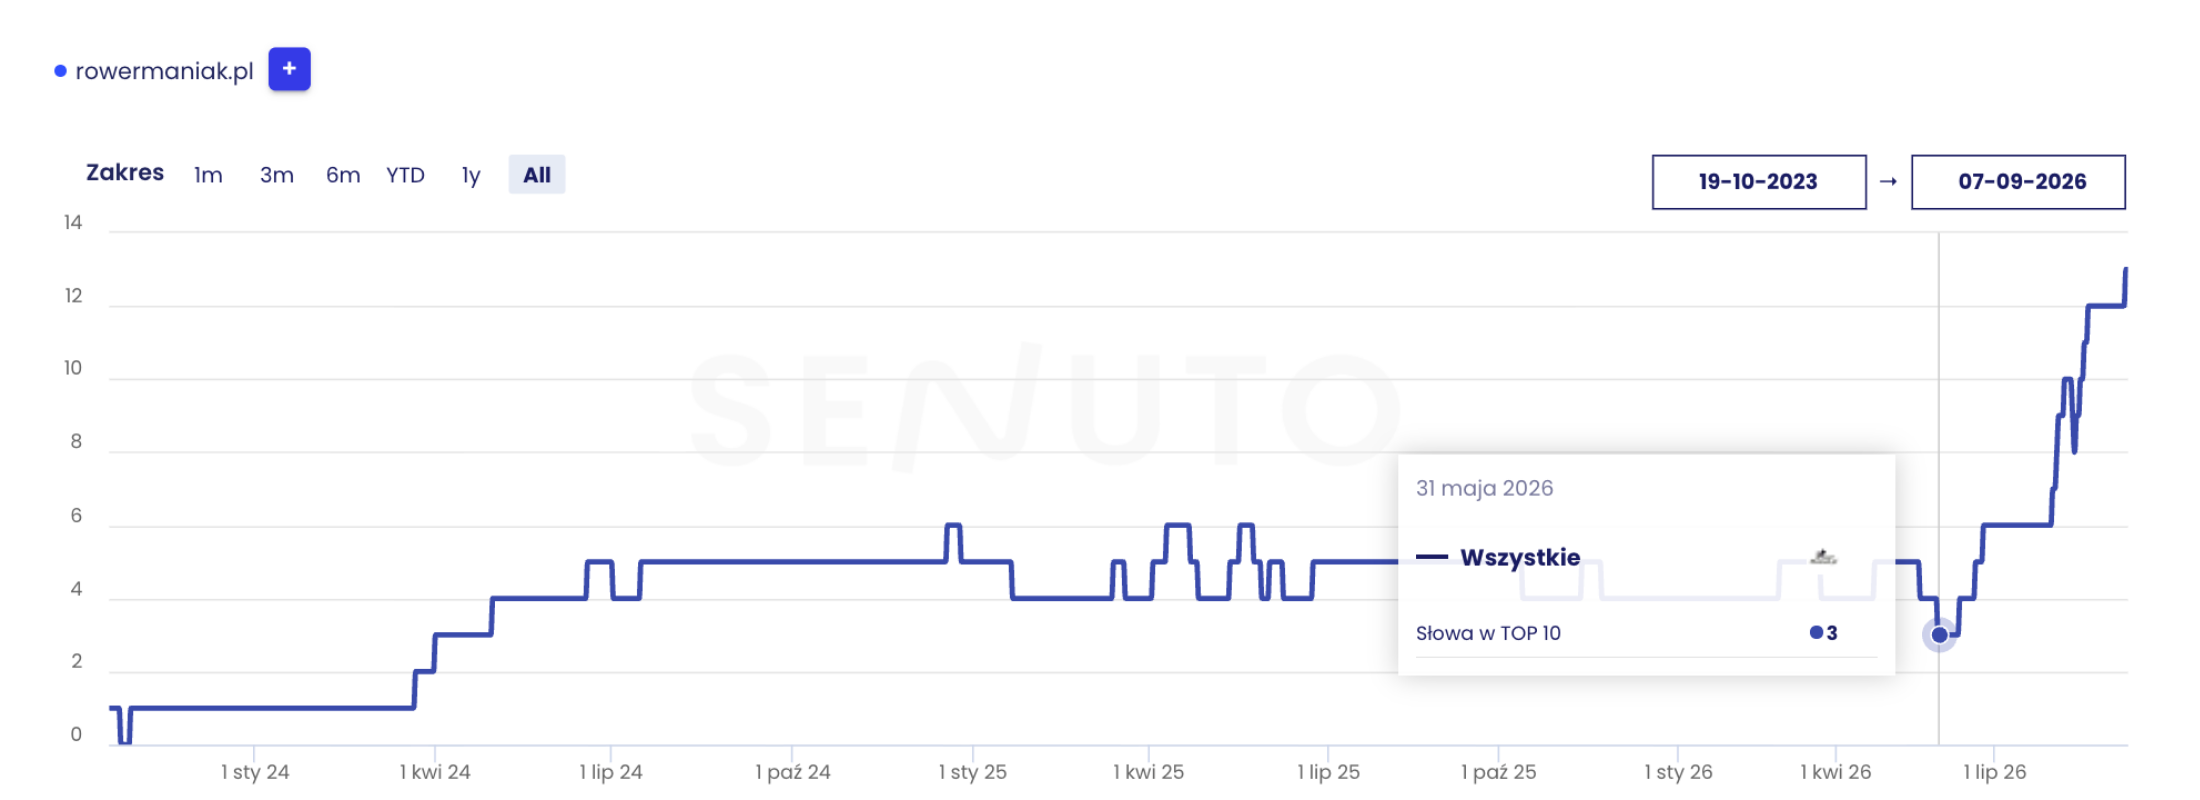Select the All range button
Screen dimensions: 2200x800
(537, 175)
